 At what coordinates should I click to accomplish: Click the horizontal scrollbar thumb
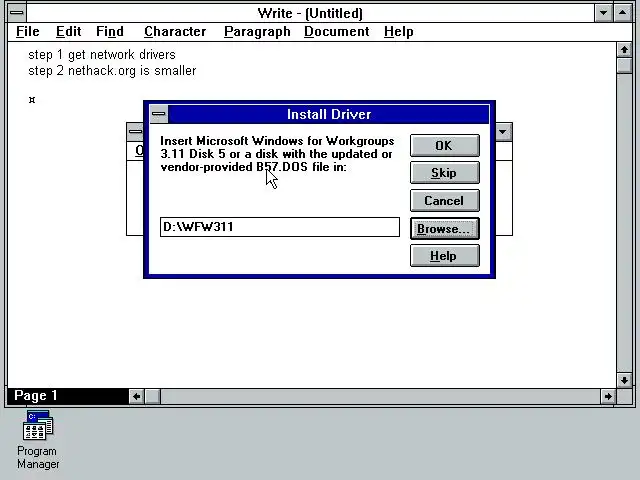coord(153,396)
